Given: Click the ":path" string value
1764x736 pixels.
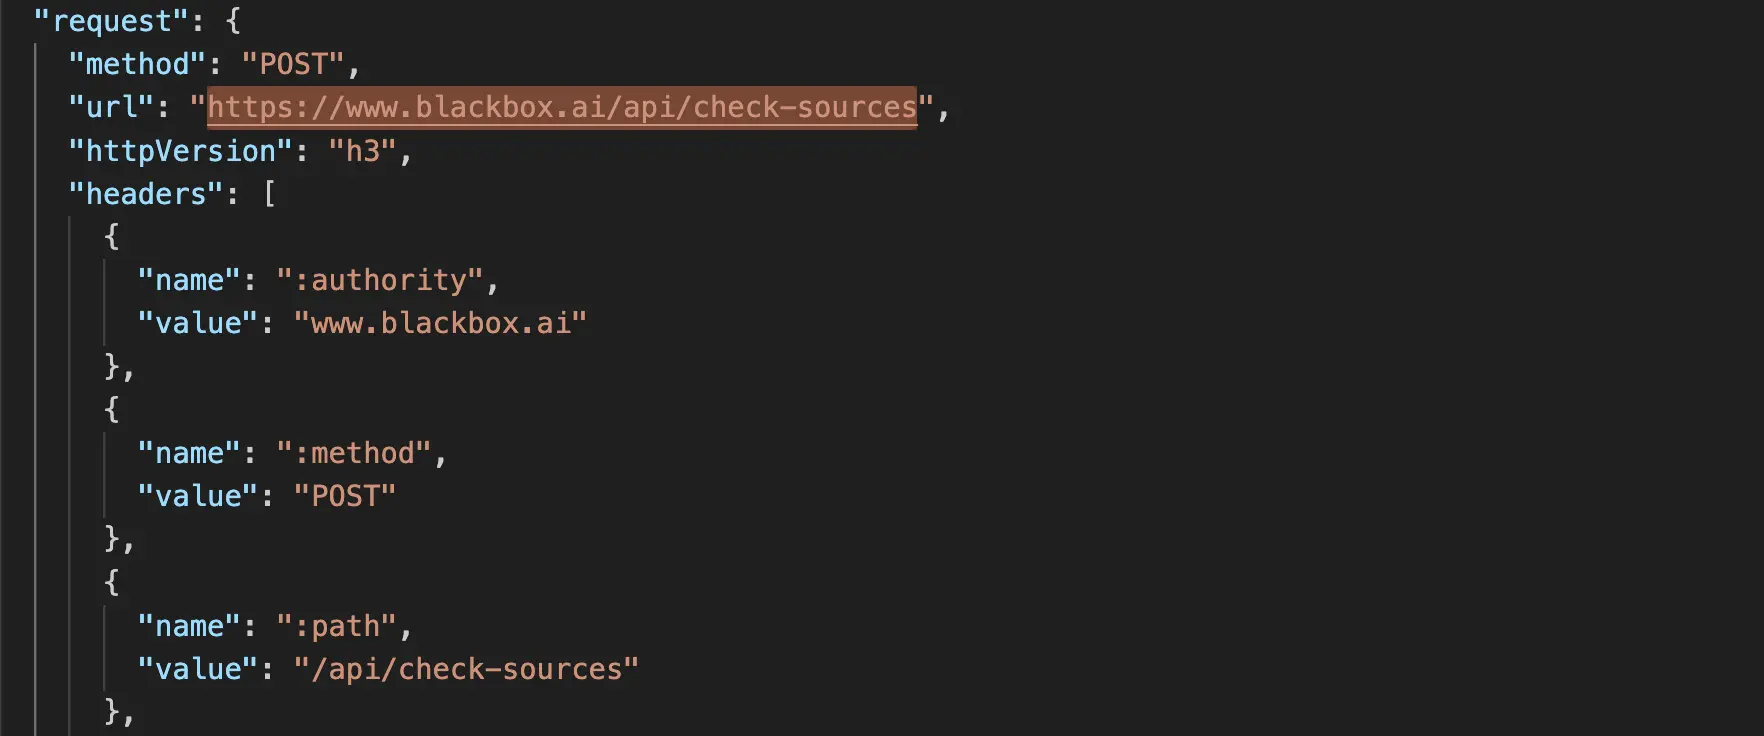Looking at the screenshot, I should (337, 626).
